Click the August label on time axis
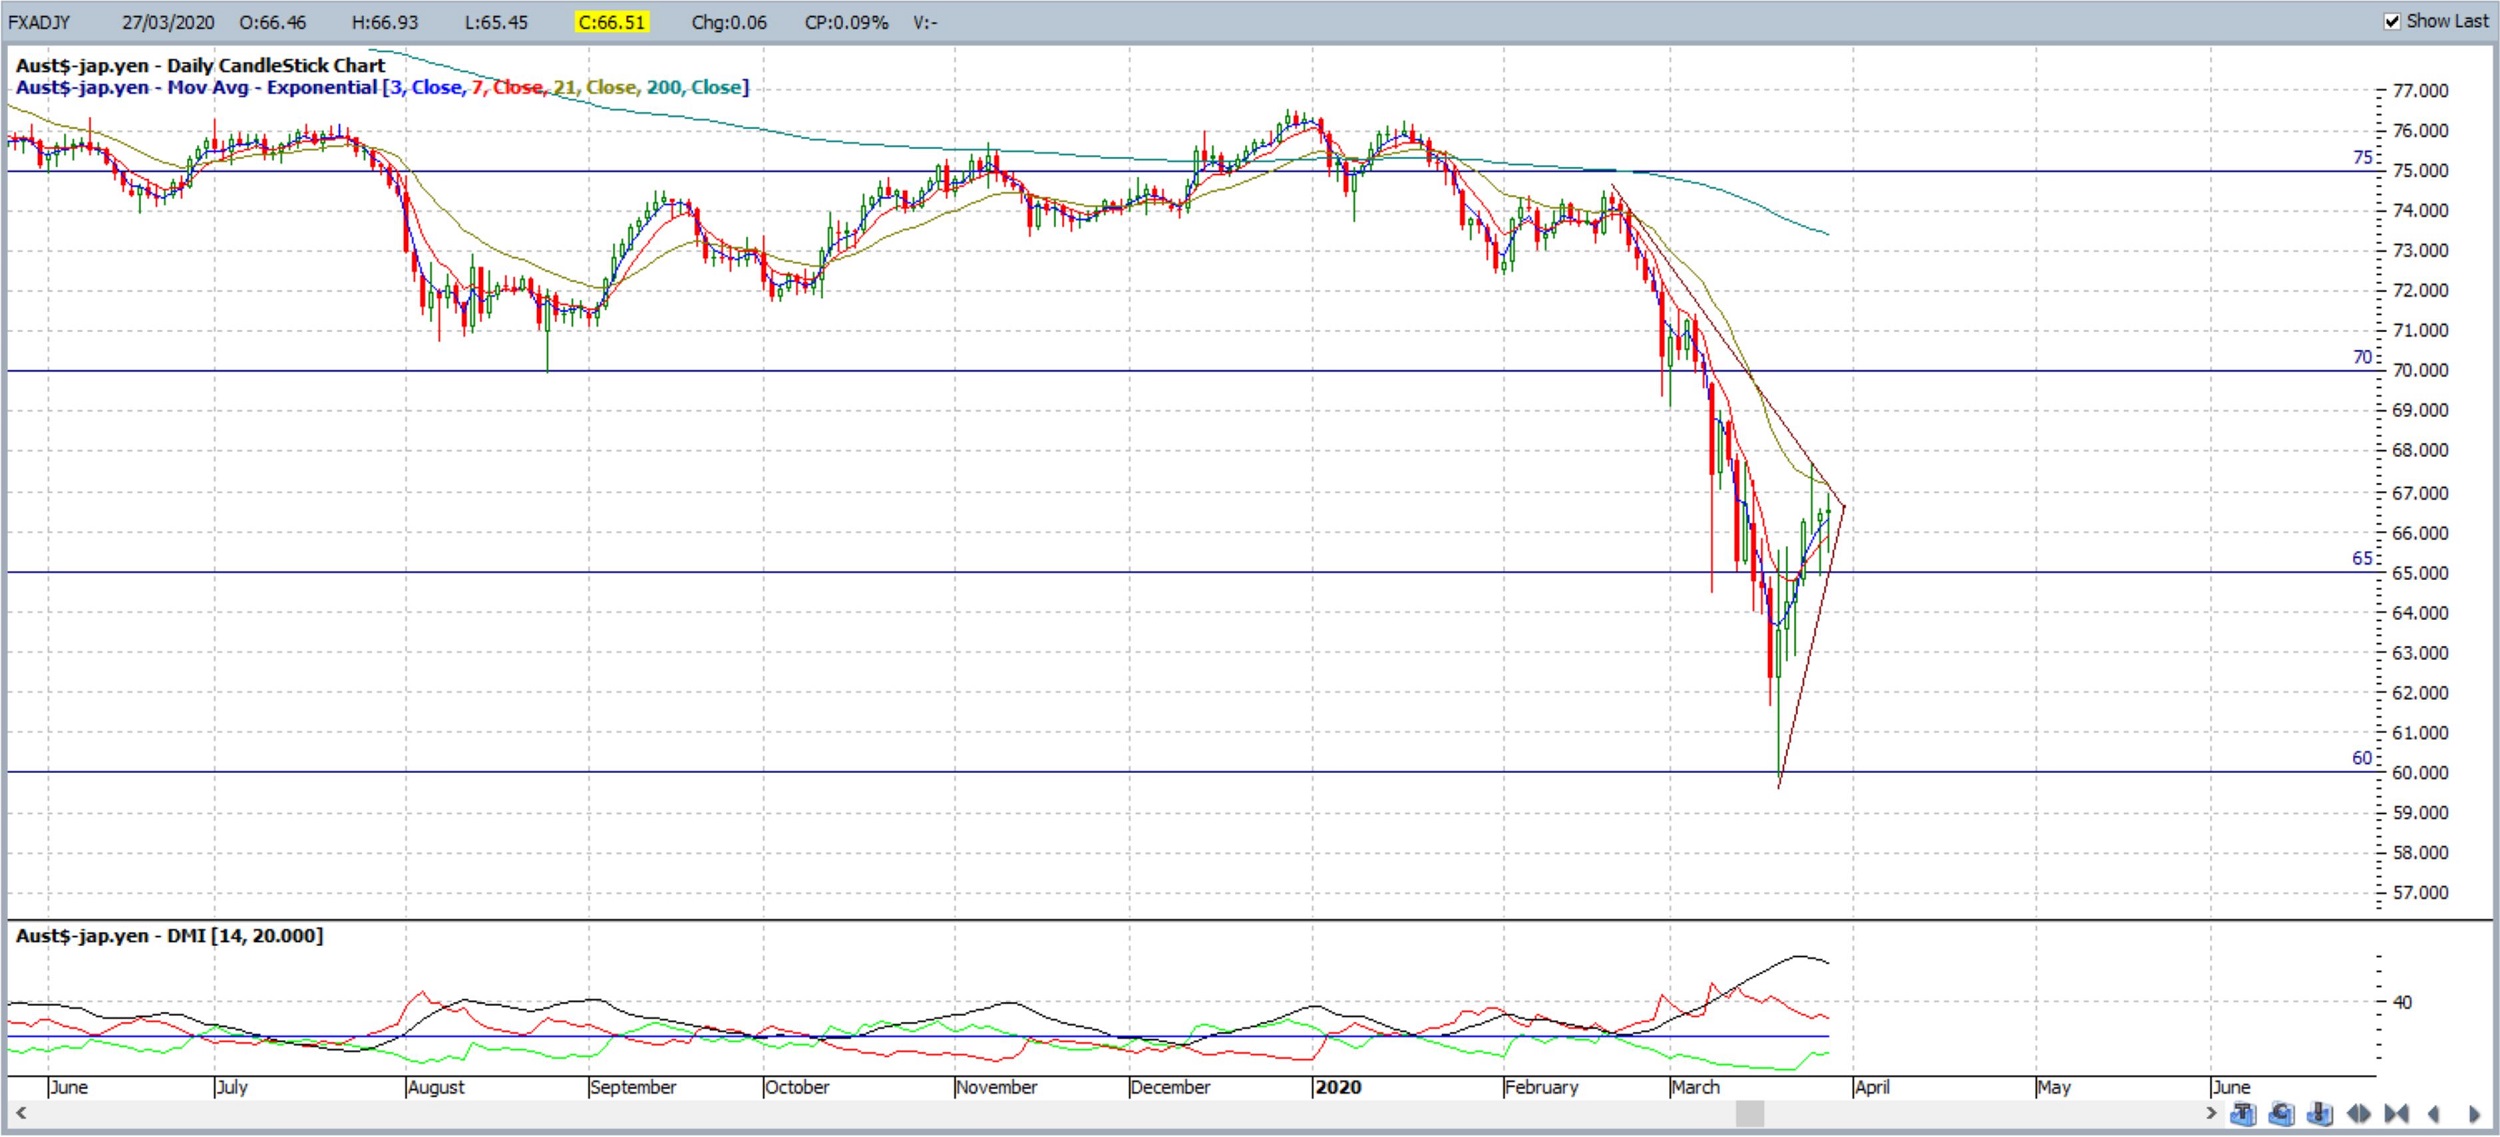This screenshot has height=1137, width=2500. pyautogui.click(x=436, y=1087)
